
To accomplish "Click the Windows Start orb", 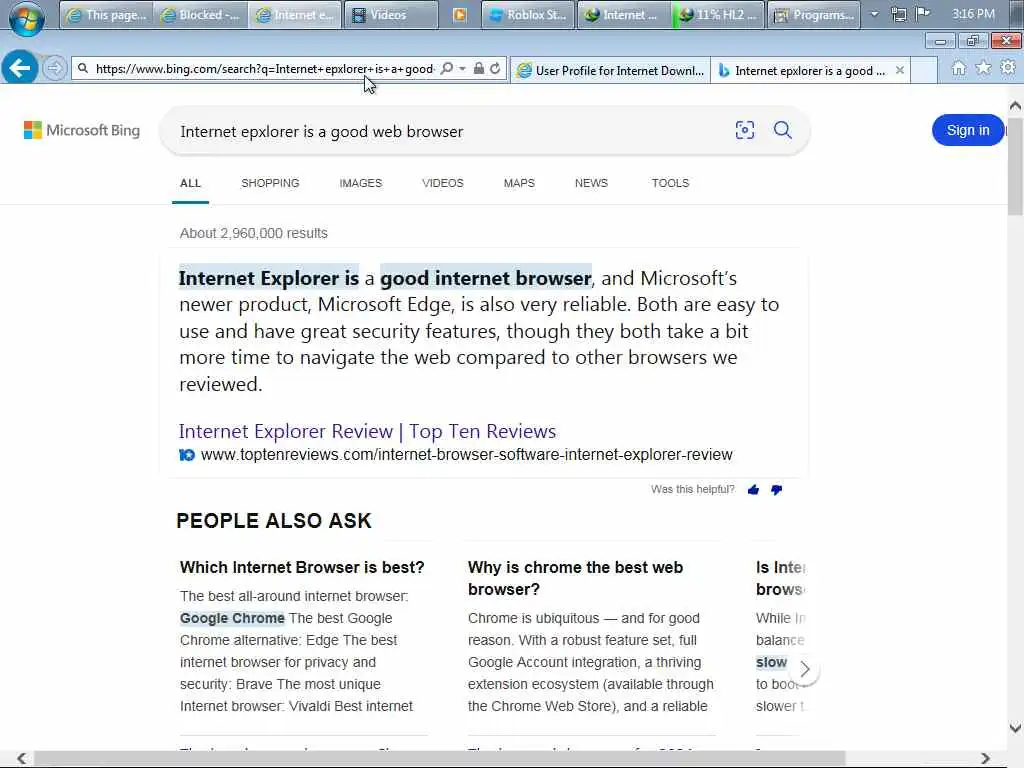I will pos(27,17).
